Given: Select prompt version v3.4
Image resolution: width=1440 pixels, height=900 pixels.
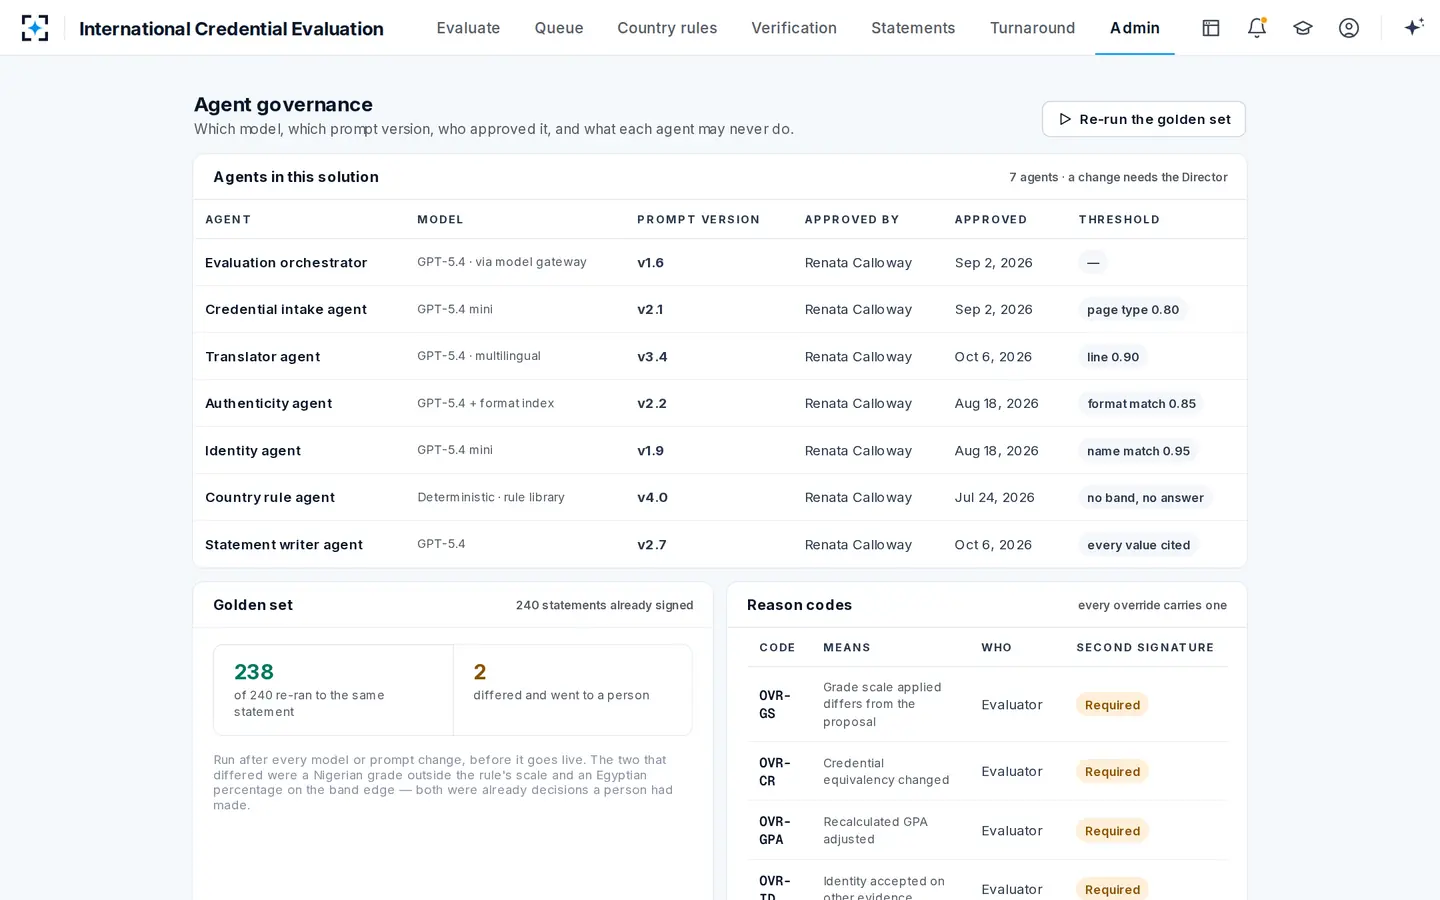Looking at the screenshot, I should point(652,357).
